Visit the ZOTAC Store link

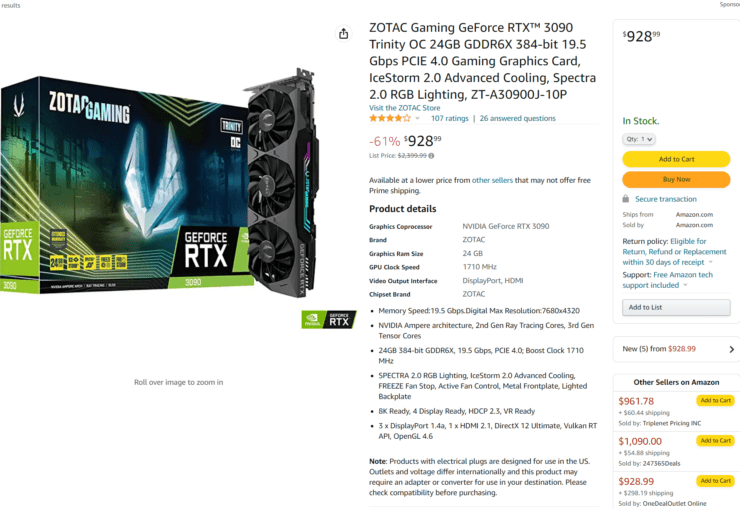coord(404,108)
